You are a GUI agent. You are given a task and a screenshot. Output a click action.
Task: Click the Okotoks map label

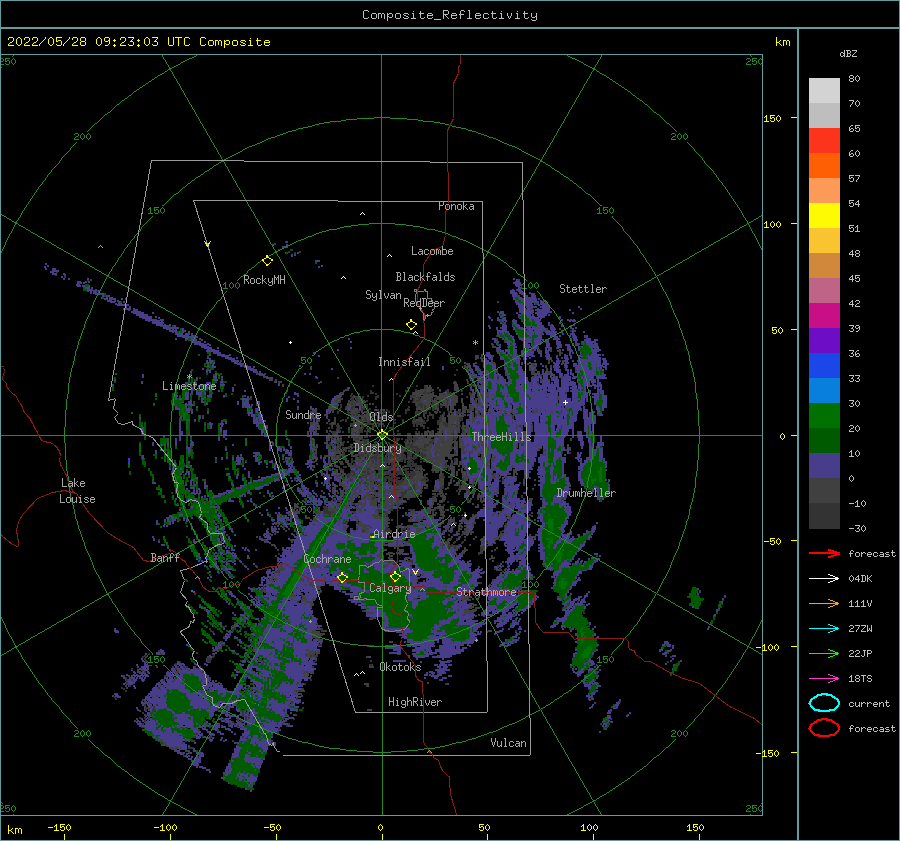click(x=400, y=667)
